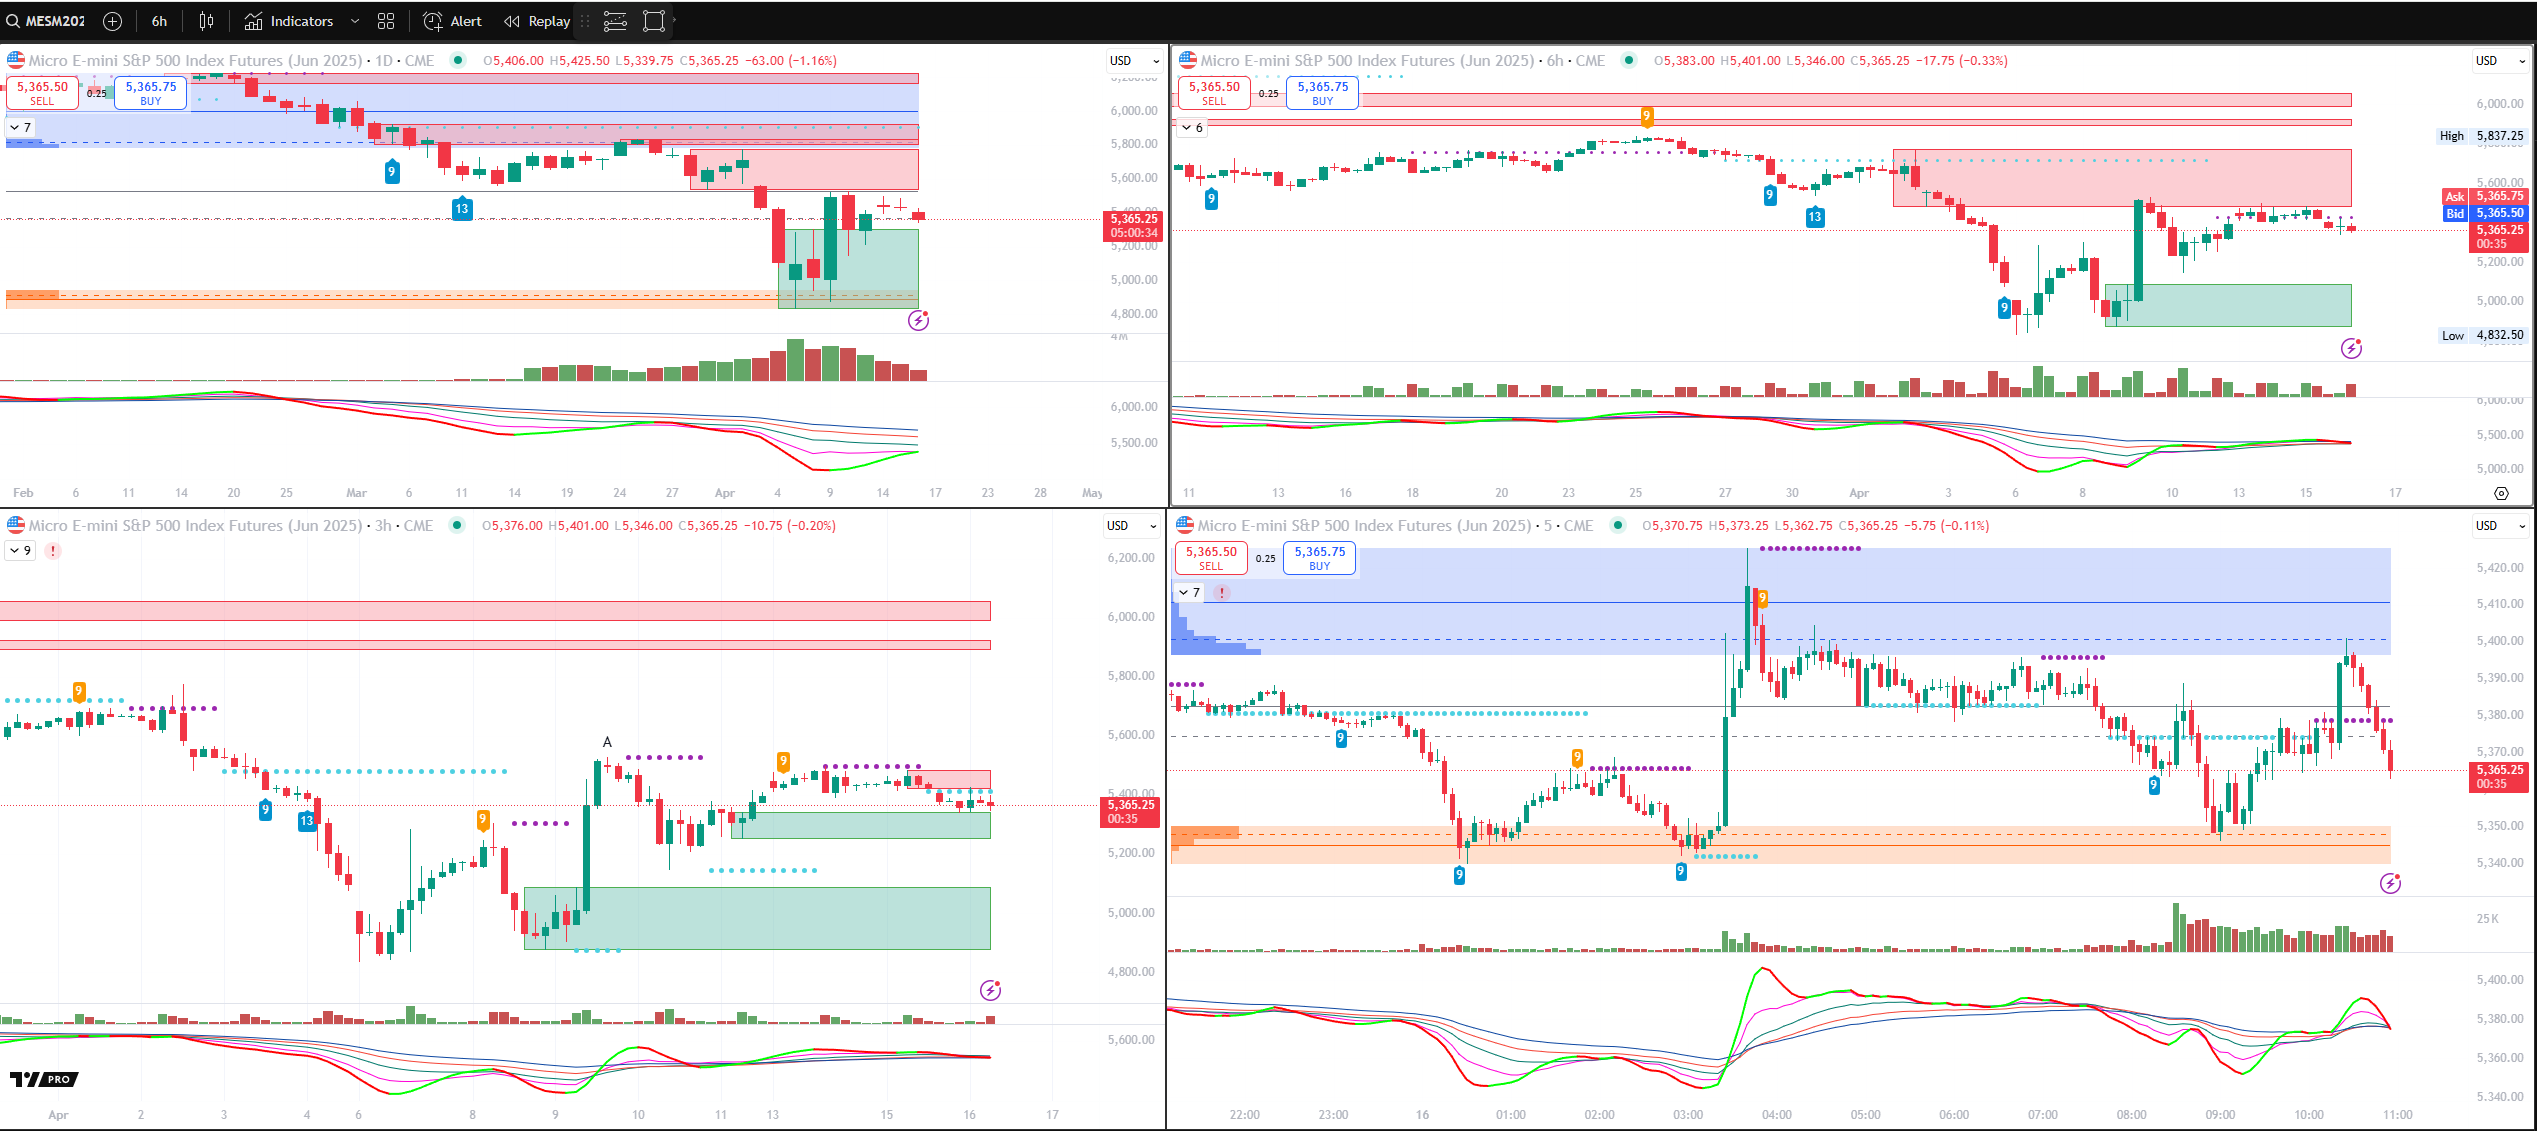
Task: Open time axis settings gear on 6h chart
Action: tap(2501, 493)
